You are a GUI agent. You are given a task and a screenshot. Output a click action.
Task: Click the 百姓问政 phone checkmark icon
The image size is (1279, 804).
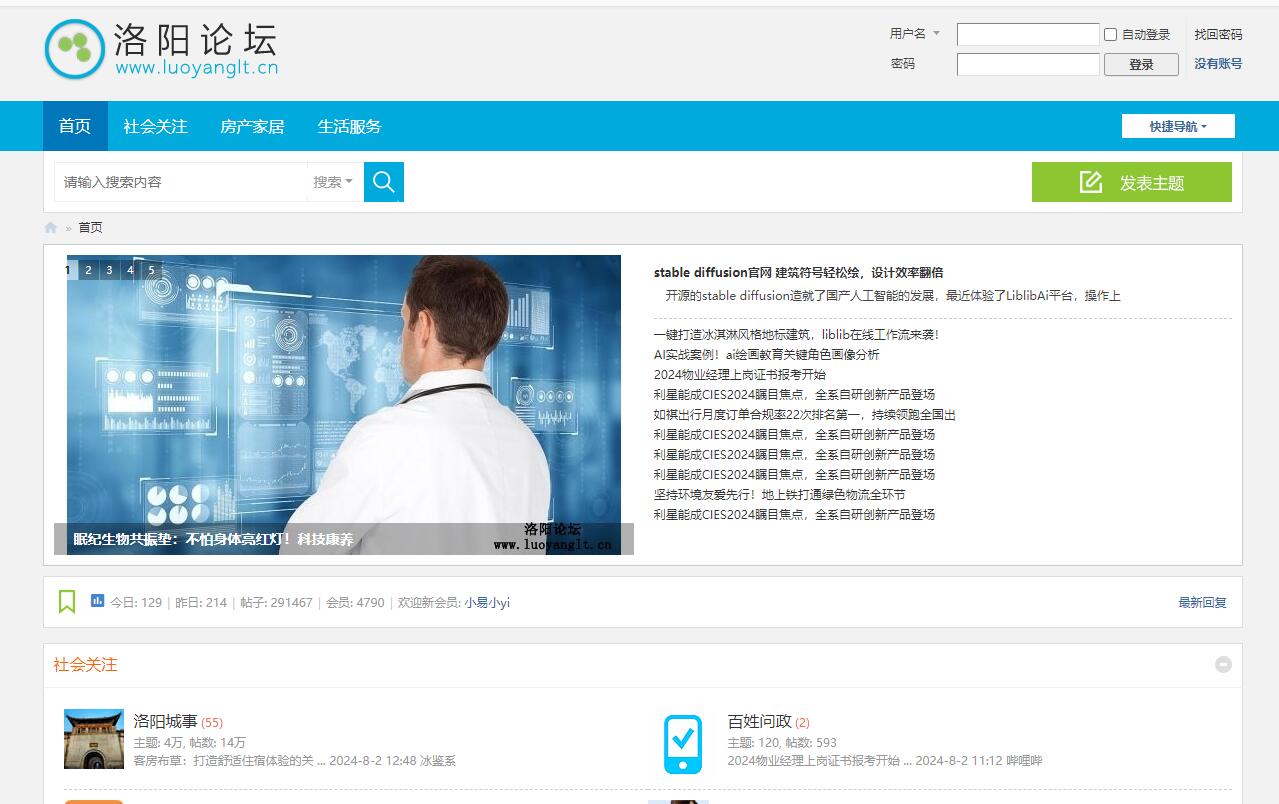tap(683, 744)
